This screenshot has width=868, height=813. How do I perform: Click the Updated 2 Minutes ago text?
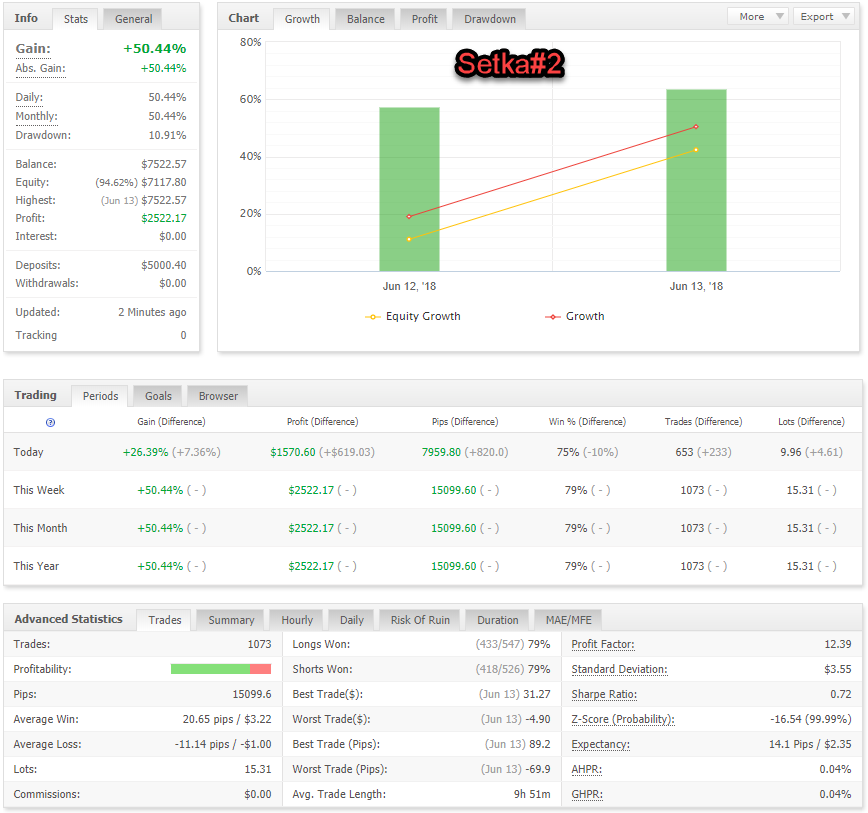point(152,313)
